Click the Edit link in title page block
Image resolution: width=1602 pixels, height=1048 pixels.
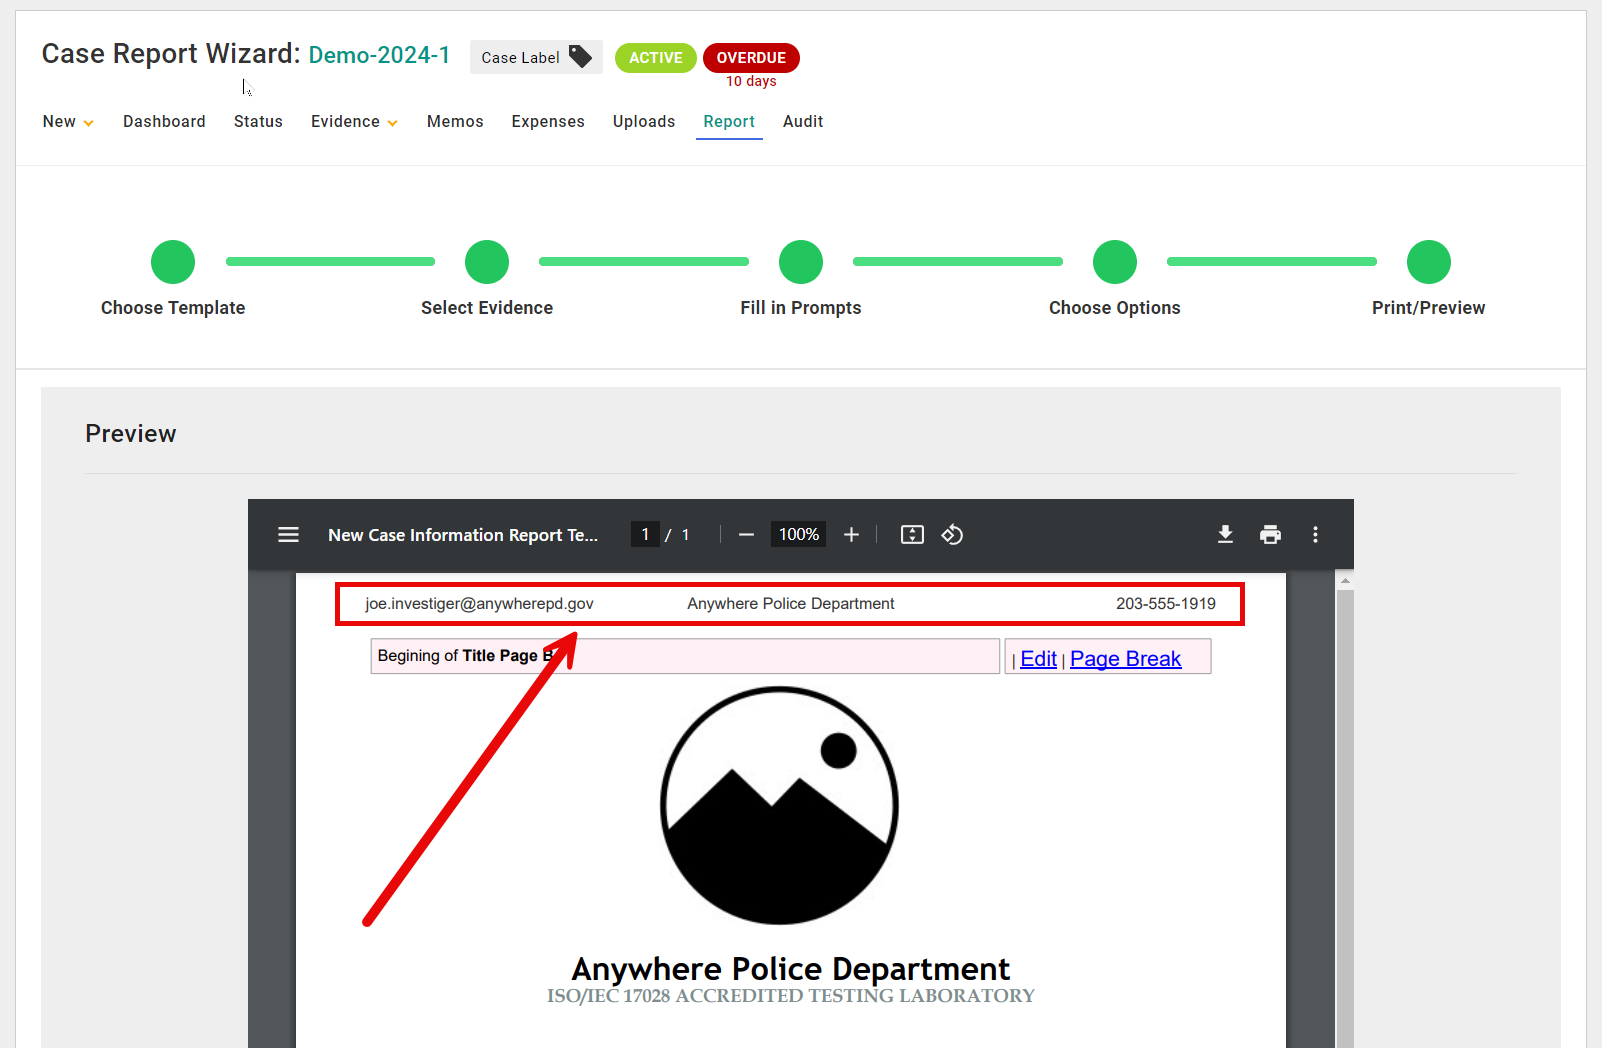point(1038,659)
